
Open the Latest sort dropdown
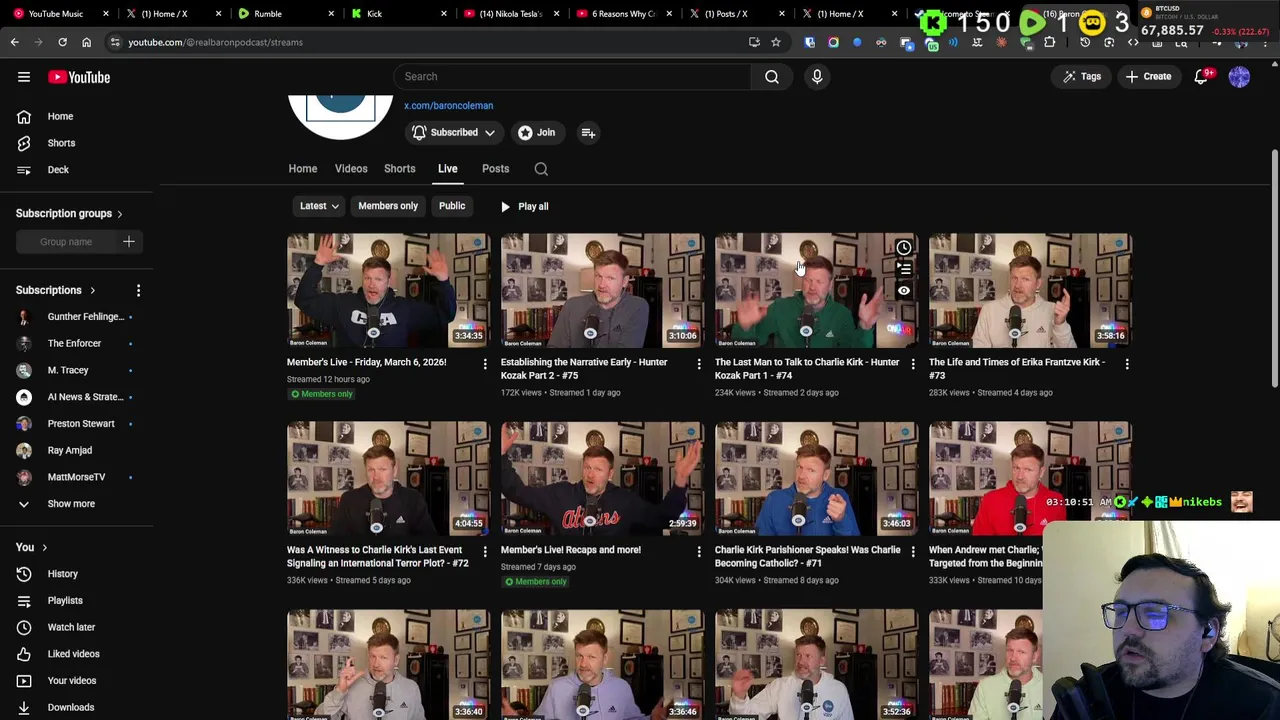pos(319,206)
